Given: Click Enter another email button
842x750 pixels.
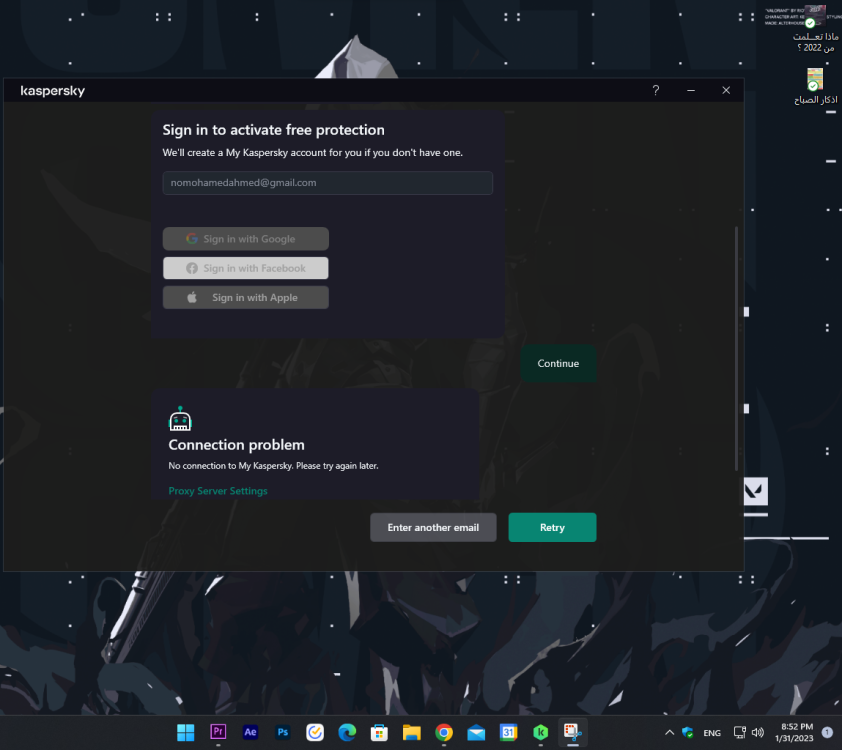Looking at the screenshot, I should point(433,527).
